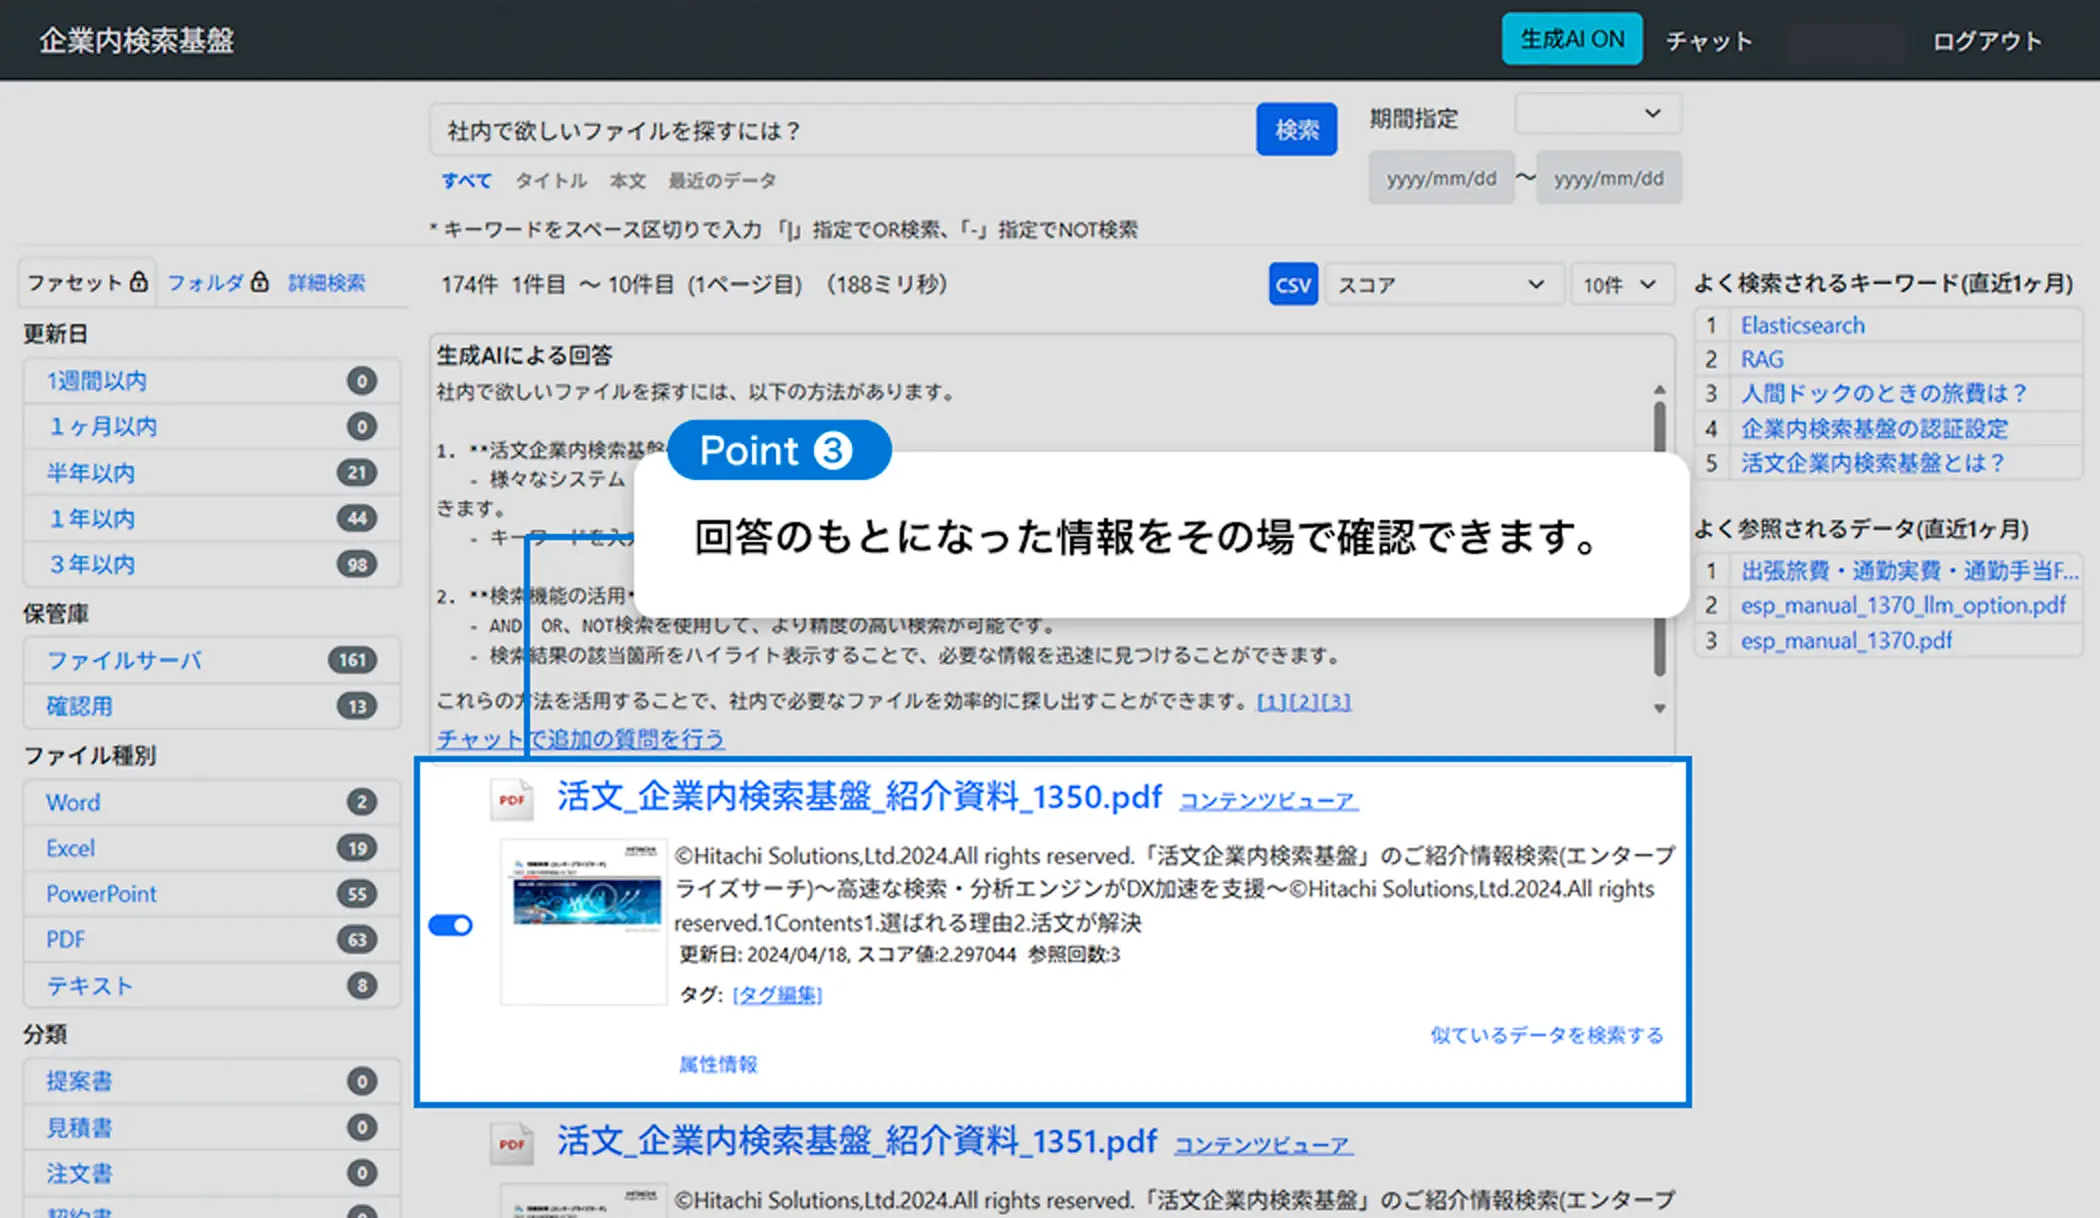Viewport: 2100px width, 1218px height.
Task: Open thumbnail preview of 紹介資料_1350.pdf
Action: (x=584, y=921)
